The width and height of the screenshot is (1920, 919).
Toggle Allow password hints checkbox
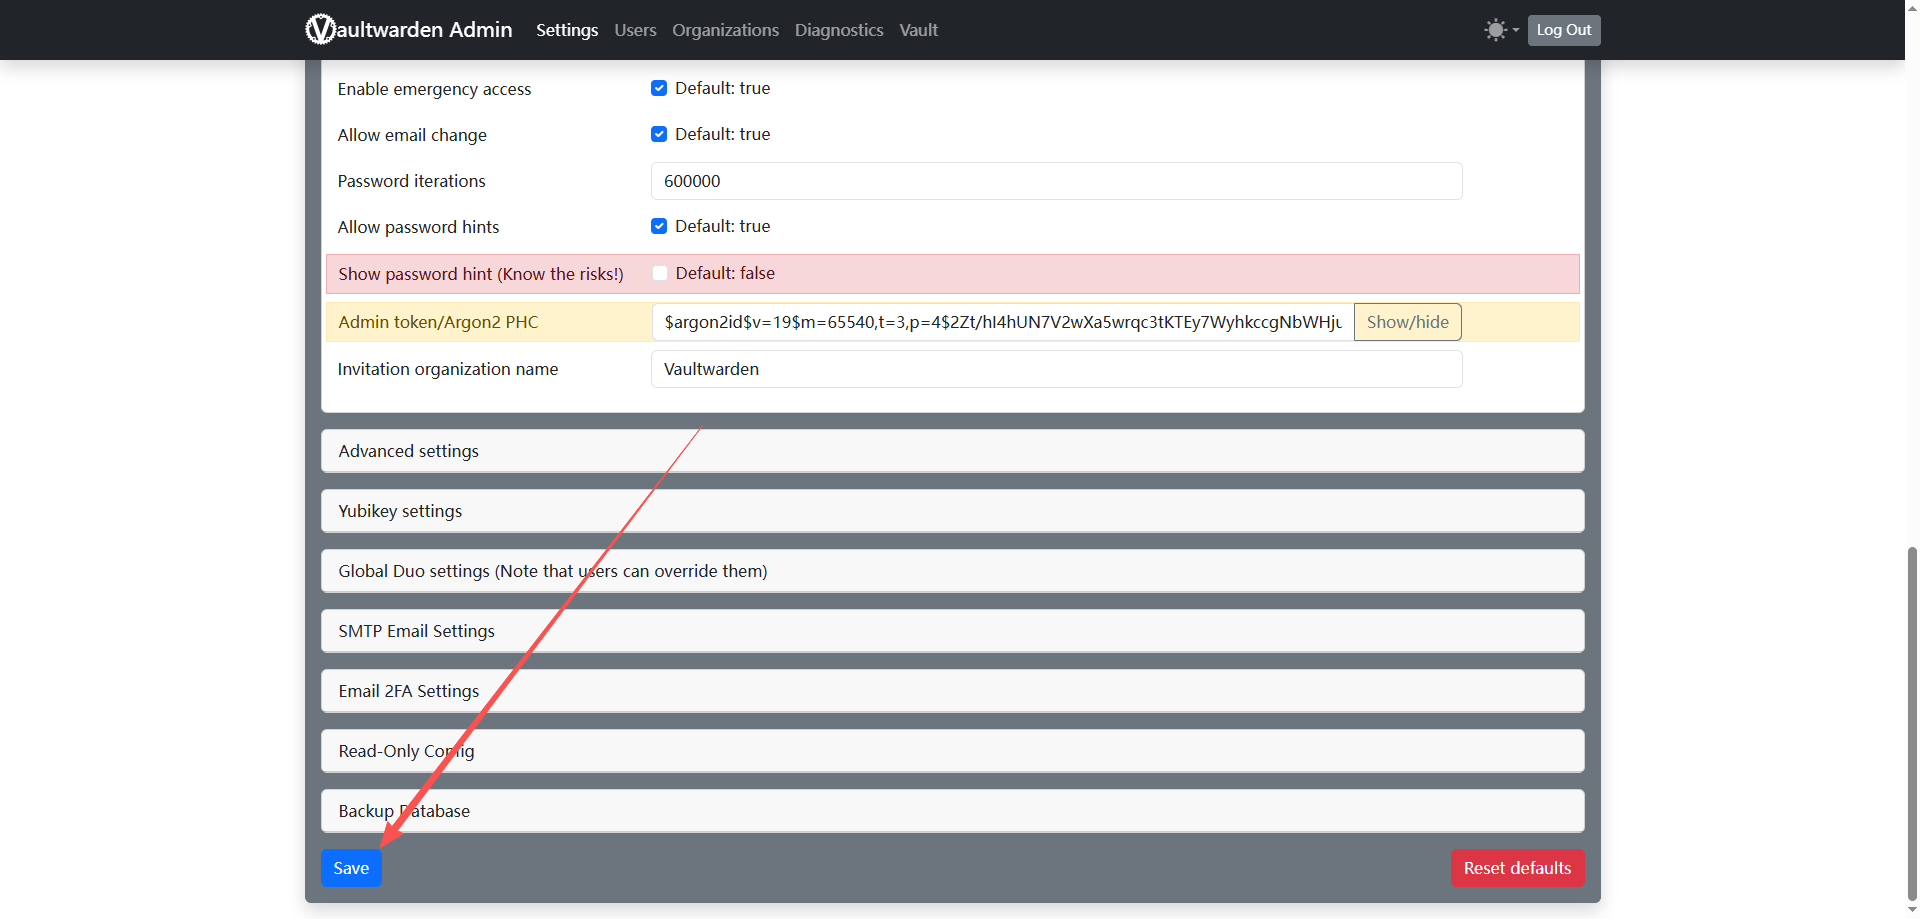(x=659, y=226)
